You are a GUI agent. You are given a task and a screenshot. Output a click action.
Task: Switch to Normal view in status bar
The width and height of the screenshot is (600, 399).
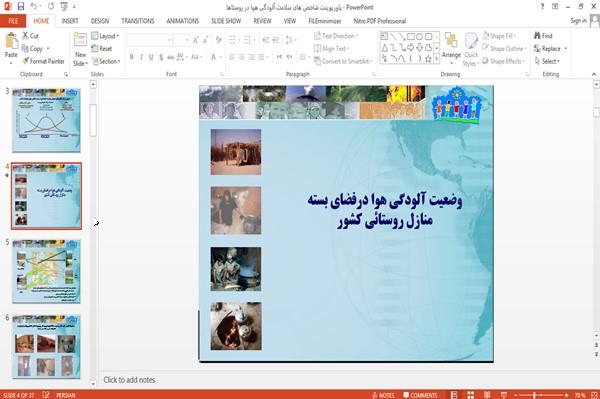point(454,395)
